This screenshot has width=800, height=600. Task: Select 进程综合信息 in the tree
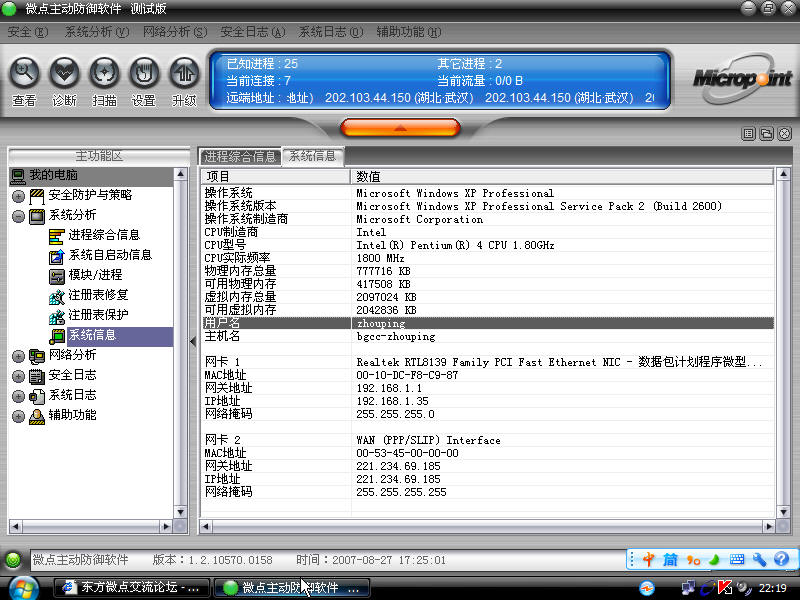pyautogui.click(x=104, y=235)
